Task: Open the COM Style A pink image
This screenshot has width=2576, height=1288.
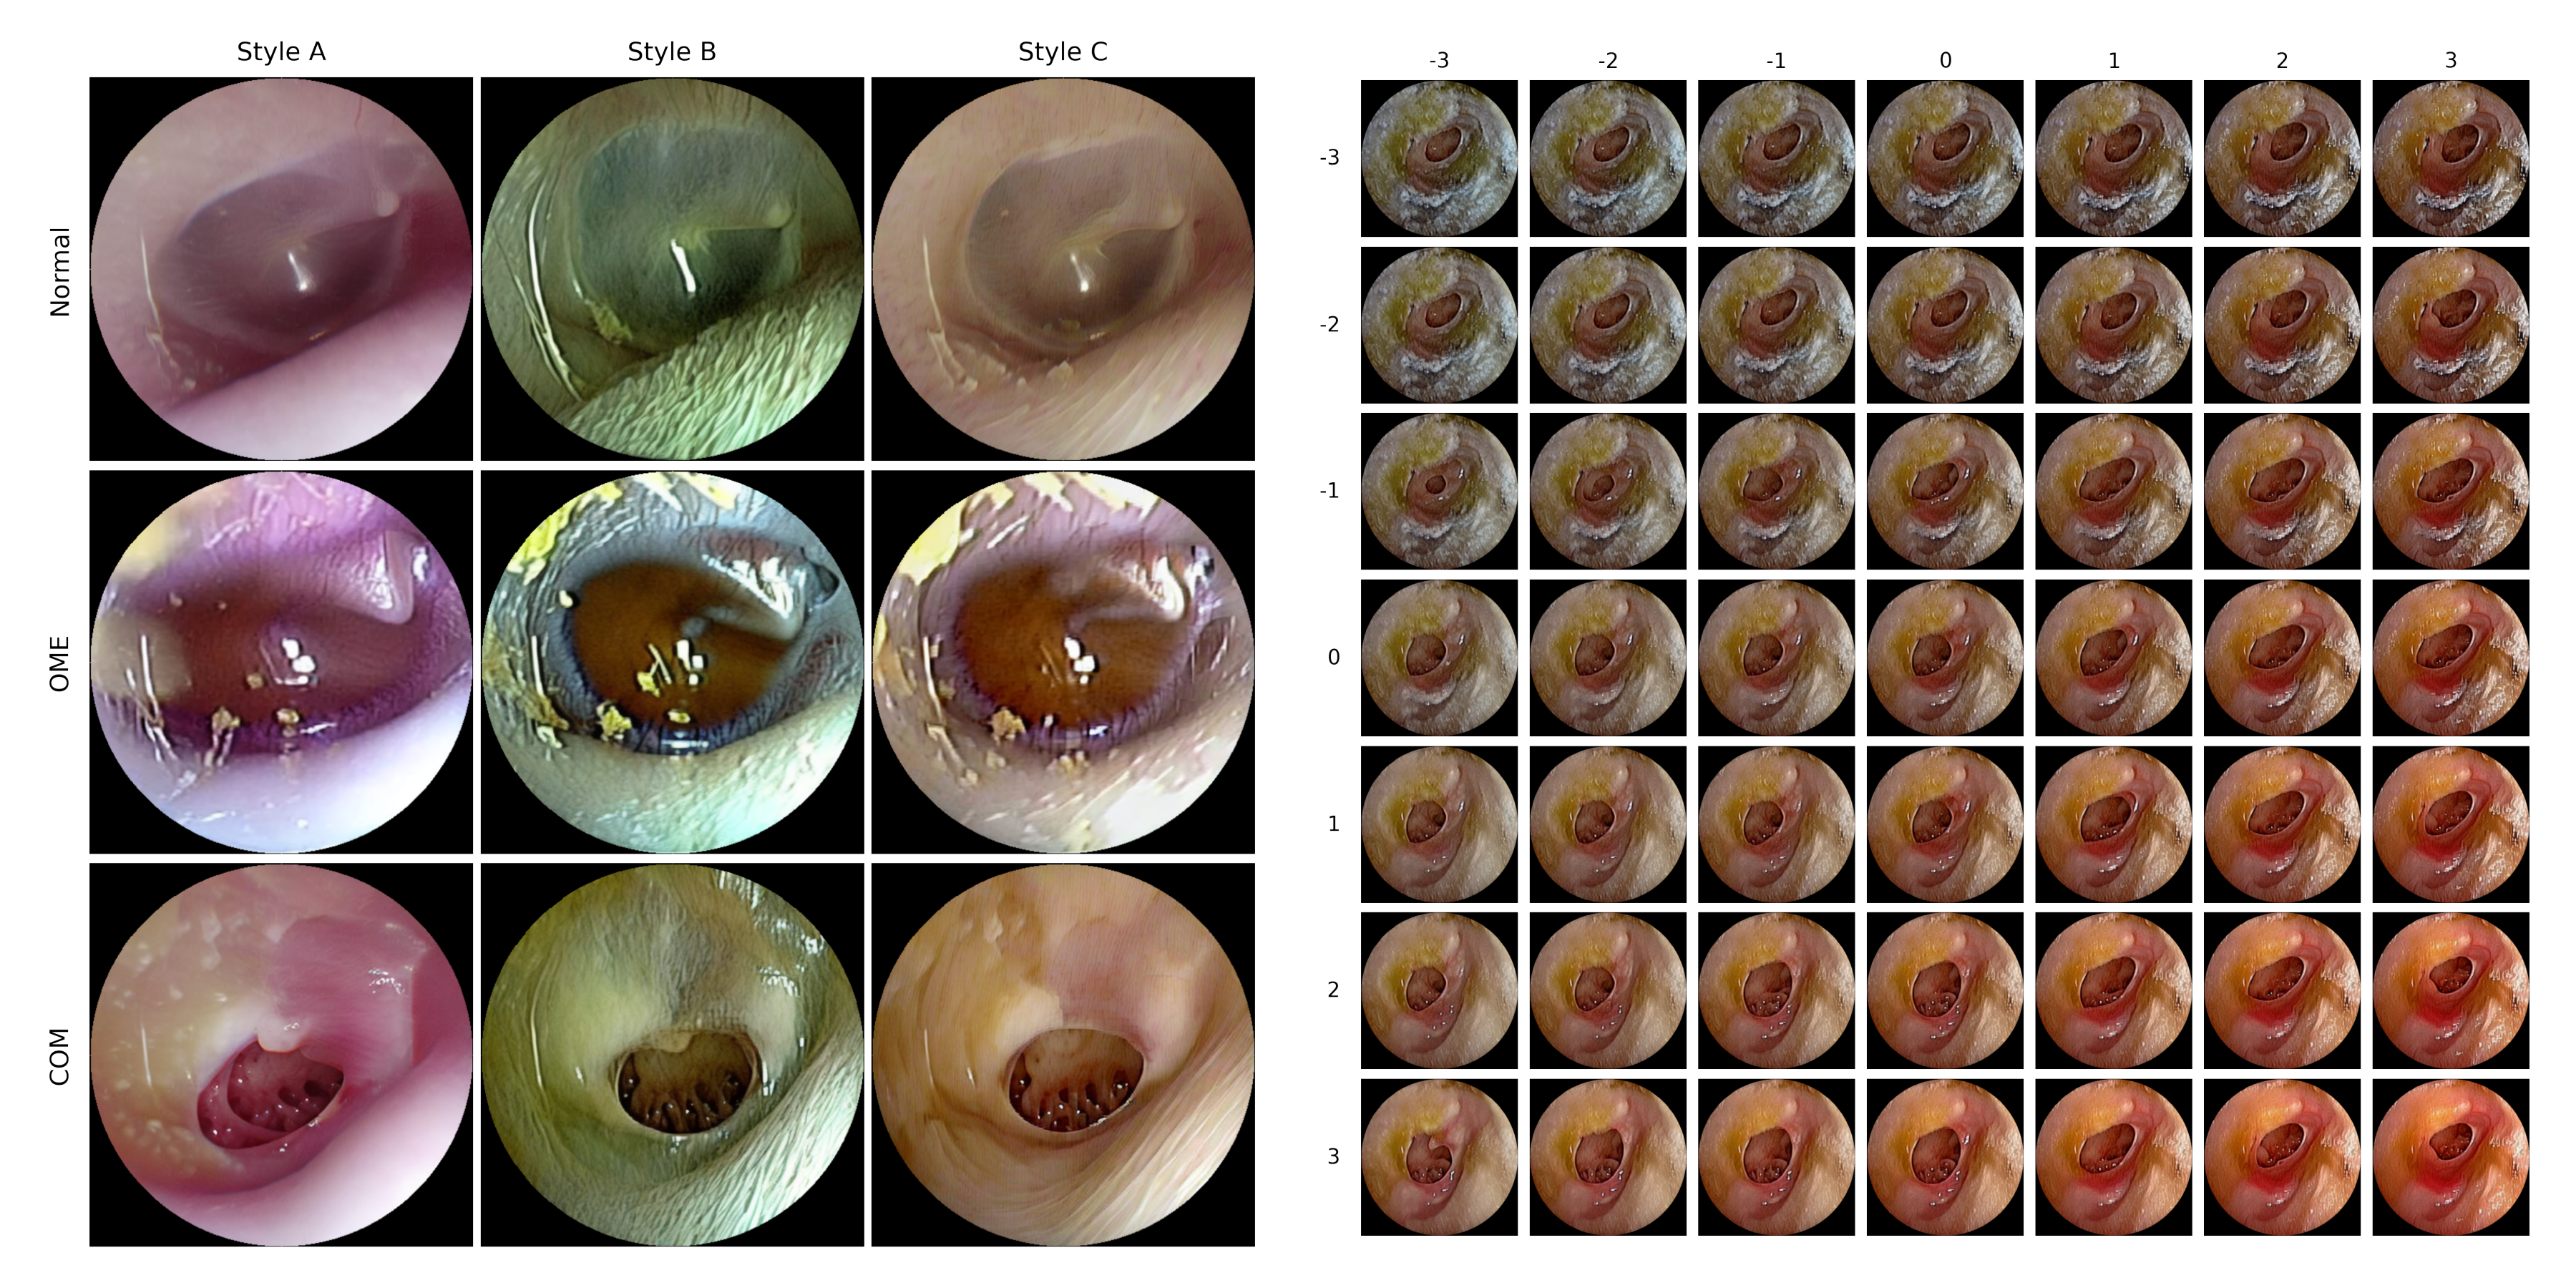Action: (281, 1054)
